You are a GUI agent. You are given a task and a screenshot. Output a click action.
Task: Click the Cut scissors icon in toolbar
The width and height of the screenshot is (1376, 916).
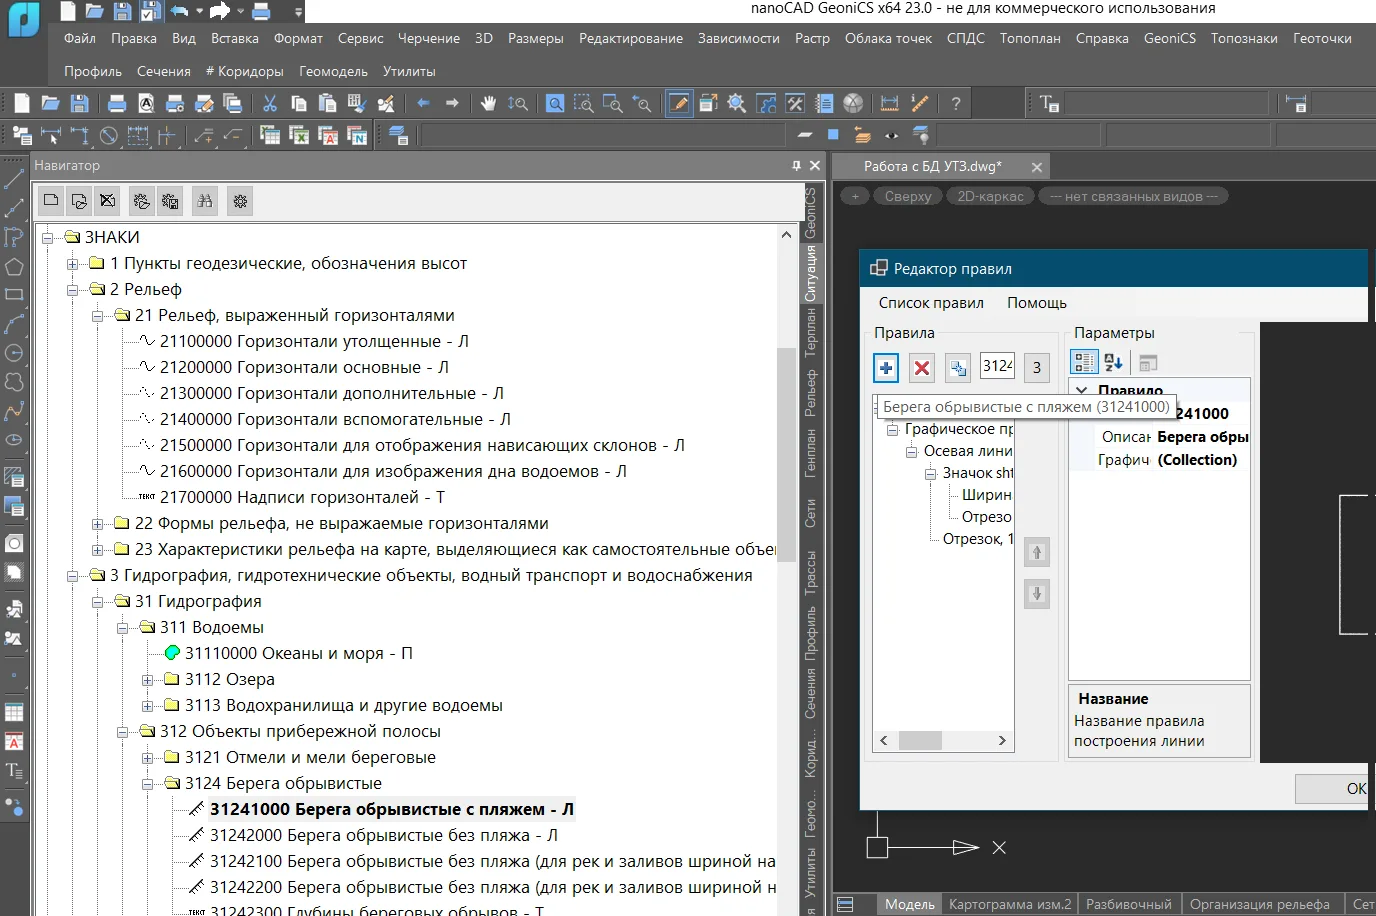click(269, 103)
